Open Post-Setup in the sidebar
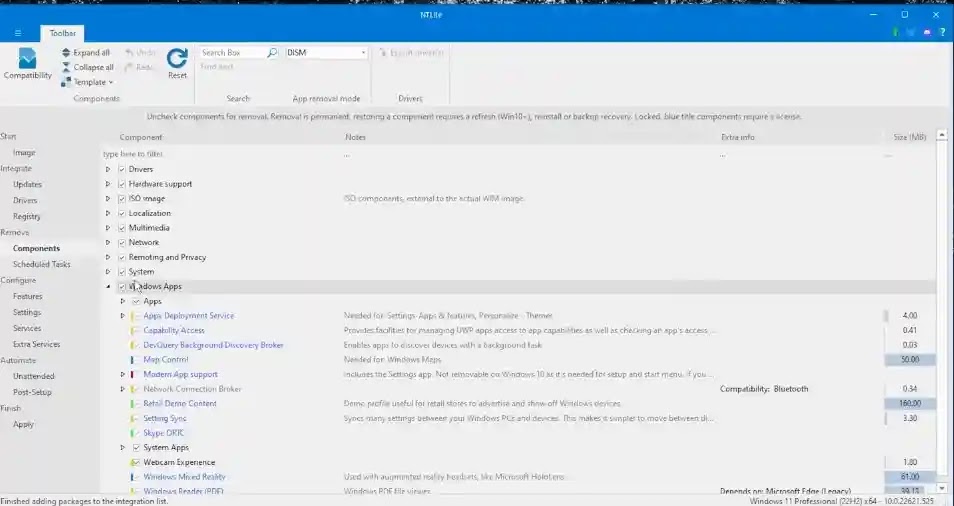 tap(32, 392)
